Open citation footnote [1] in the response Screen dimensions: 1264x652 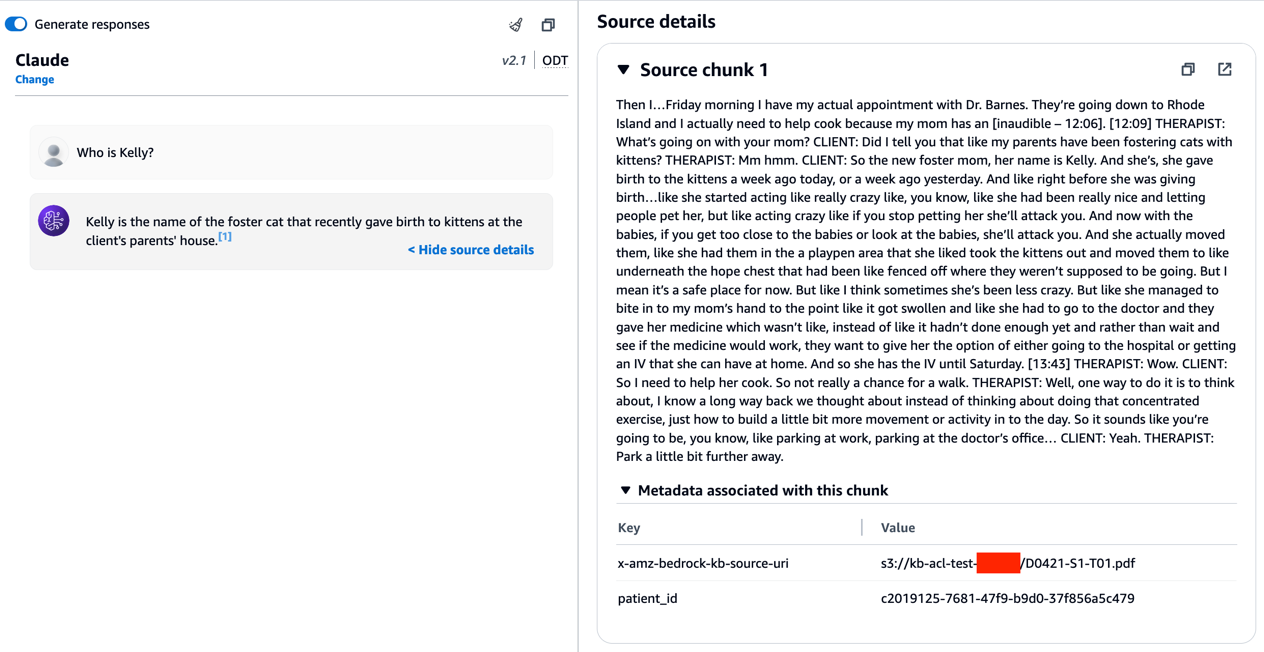[x=225, y=237]
